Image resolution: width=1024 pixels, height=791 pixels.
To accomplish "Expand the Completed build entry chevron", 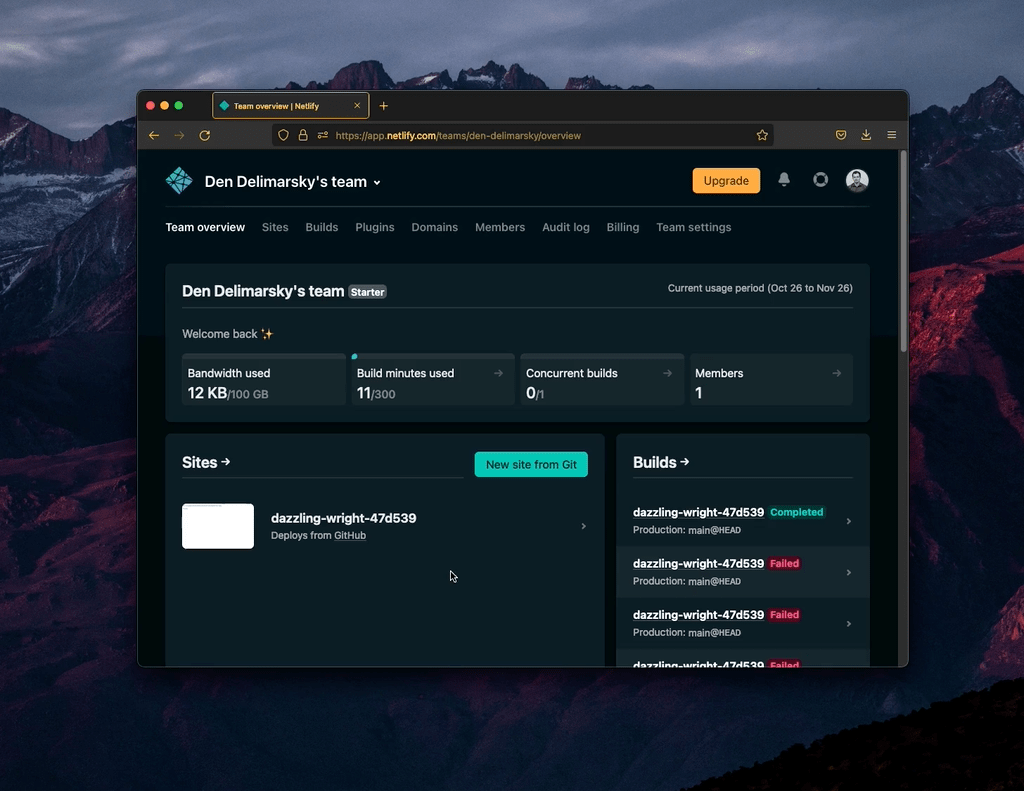I will pos(848,520).
